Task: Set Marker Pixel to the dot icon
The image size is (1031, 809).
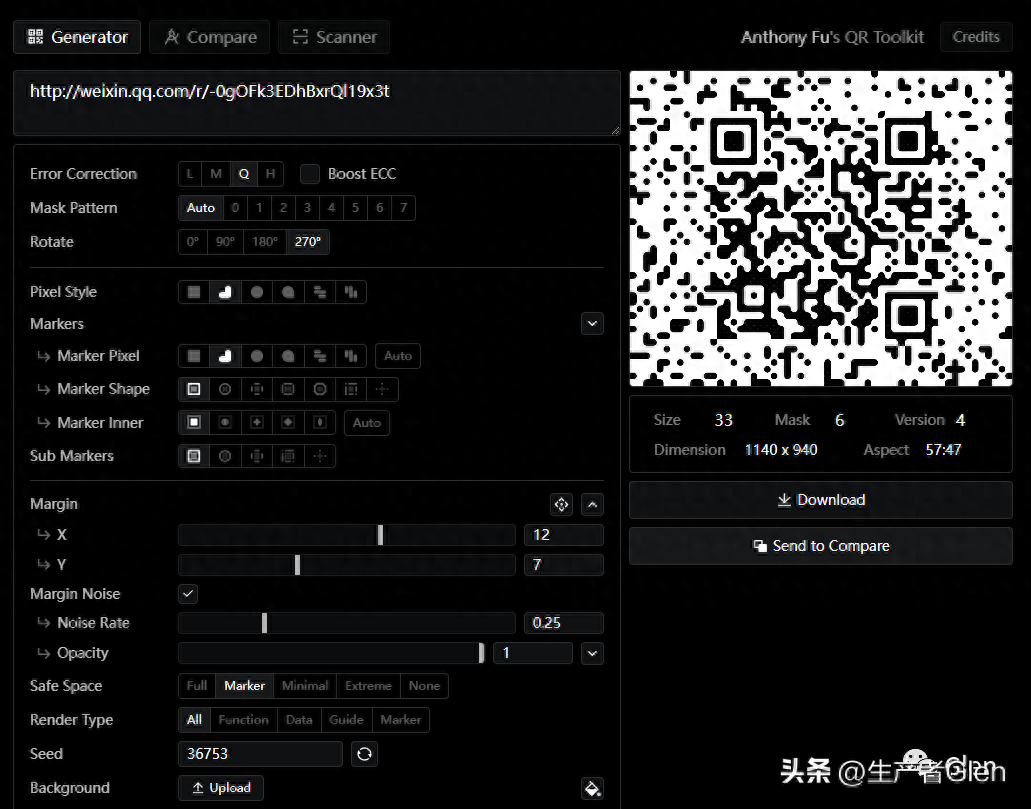Action: pos(257,356)
